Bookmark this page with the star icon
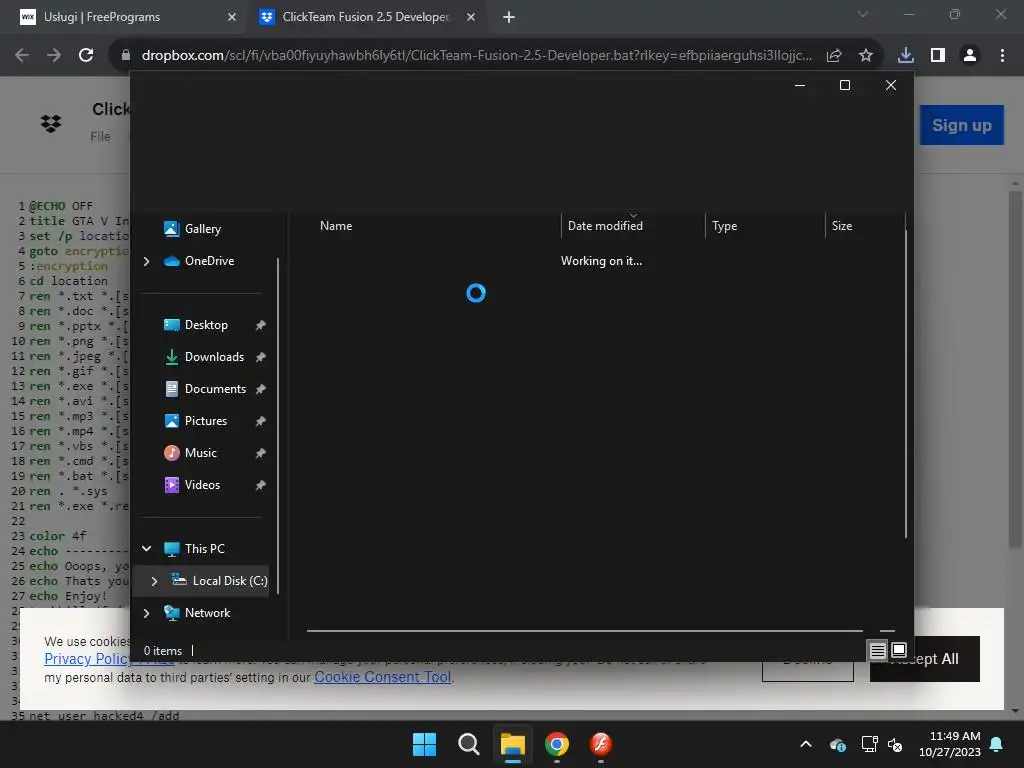Screen dimensions: 1024x768 [866, 56]
